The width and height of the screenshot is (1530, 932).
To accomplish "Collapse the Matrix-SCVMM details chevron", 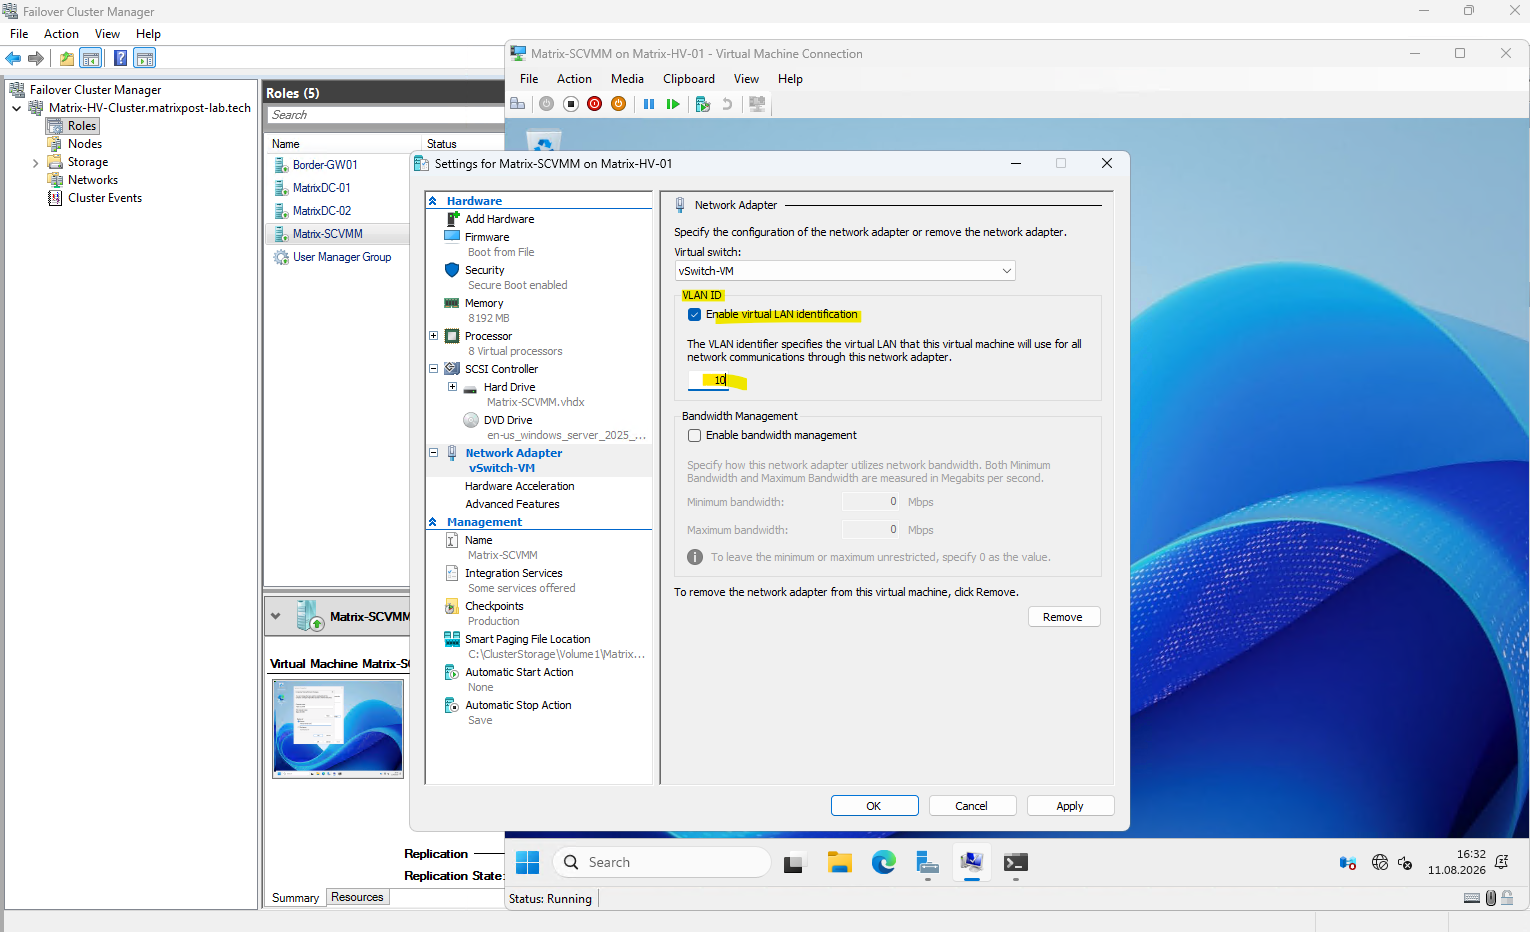I will pyautogui.click(x=276, y=617).
